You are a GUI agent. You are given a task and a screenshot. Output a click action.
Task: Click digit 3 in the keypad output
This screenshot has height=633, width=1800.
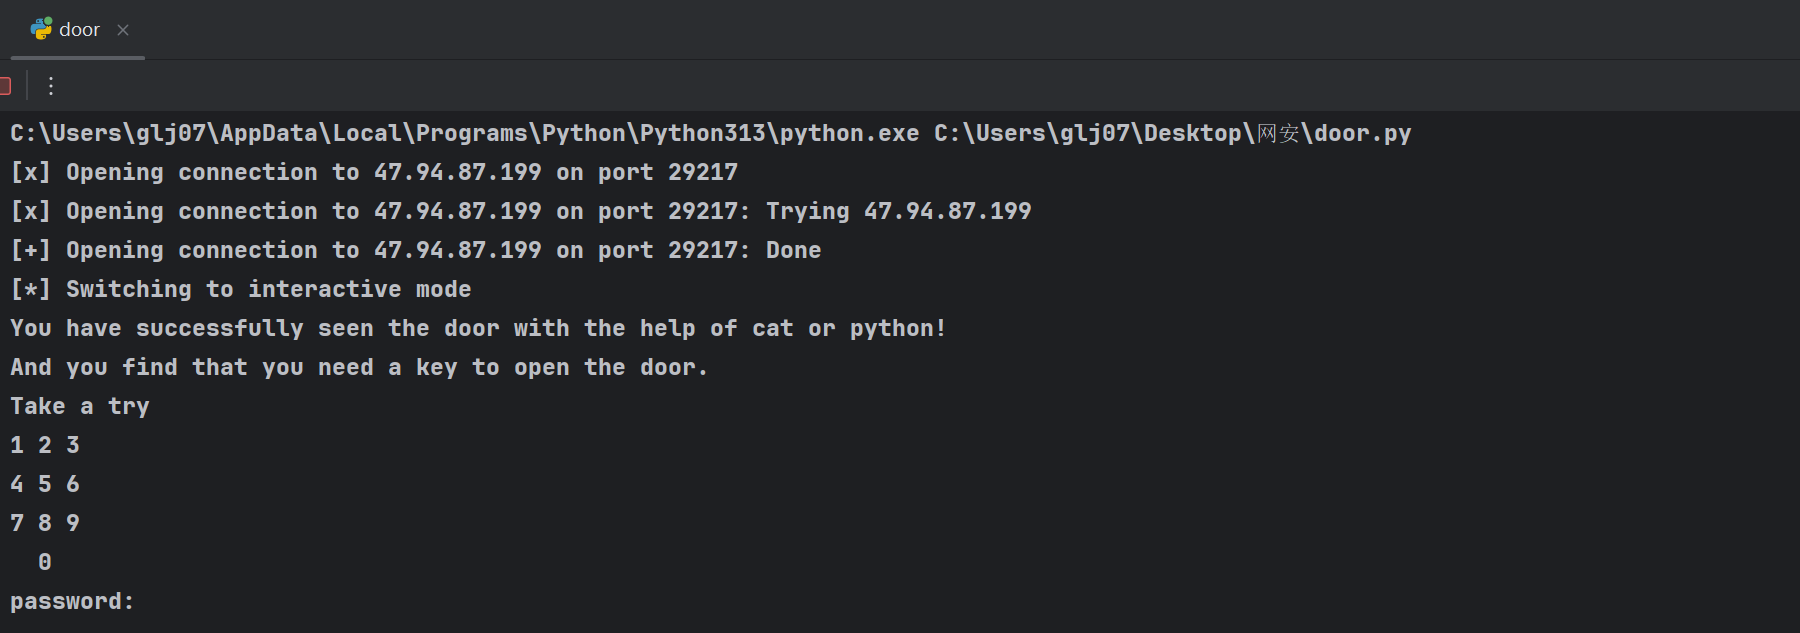click(73, 445)
